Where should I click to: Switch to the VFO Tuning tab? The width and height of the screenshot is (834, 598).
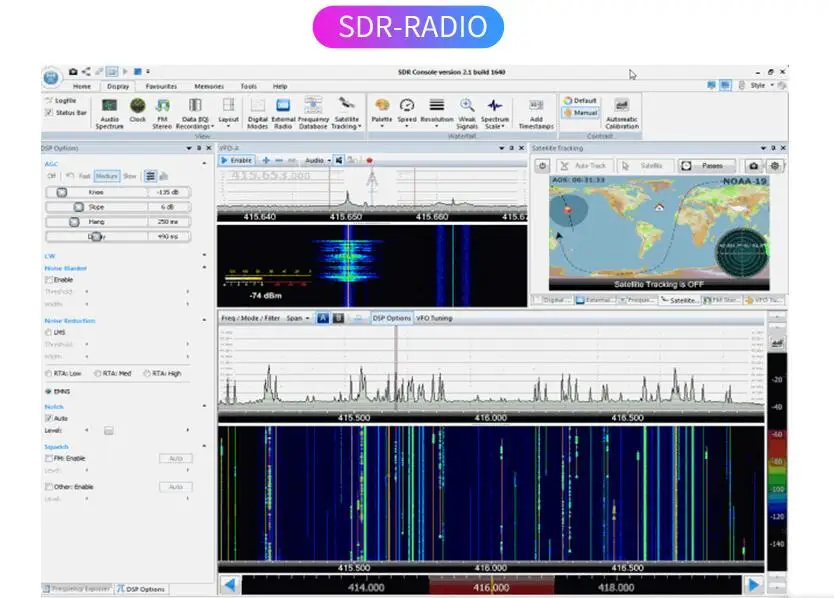click(434, 318)
